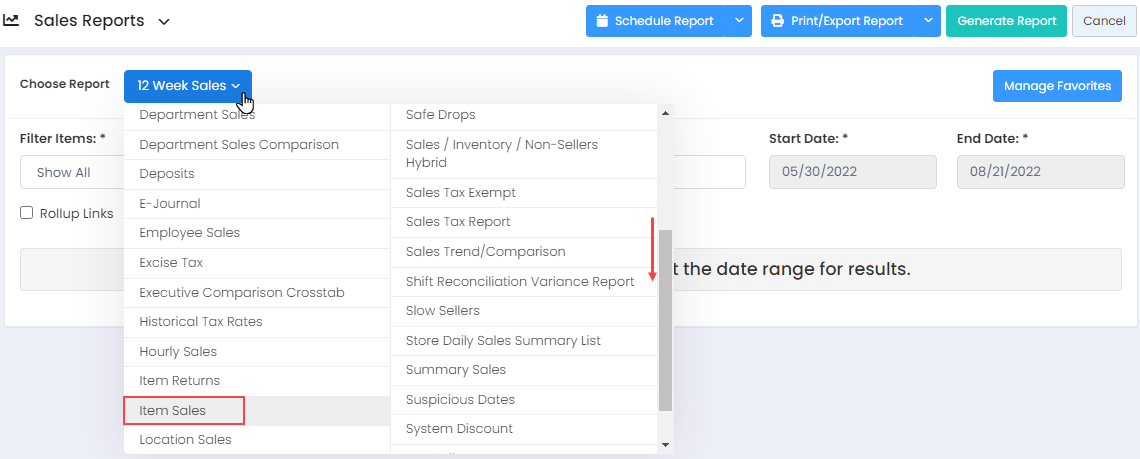The image size is (1140, 459).
Task: Open the Suspicious Dates report
Action: coord(523,399)
